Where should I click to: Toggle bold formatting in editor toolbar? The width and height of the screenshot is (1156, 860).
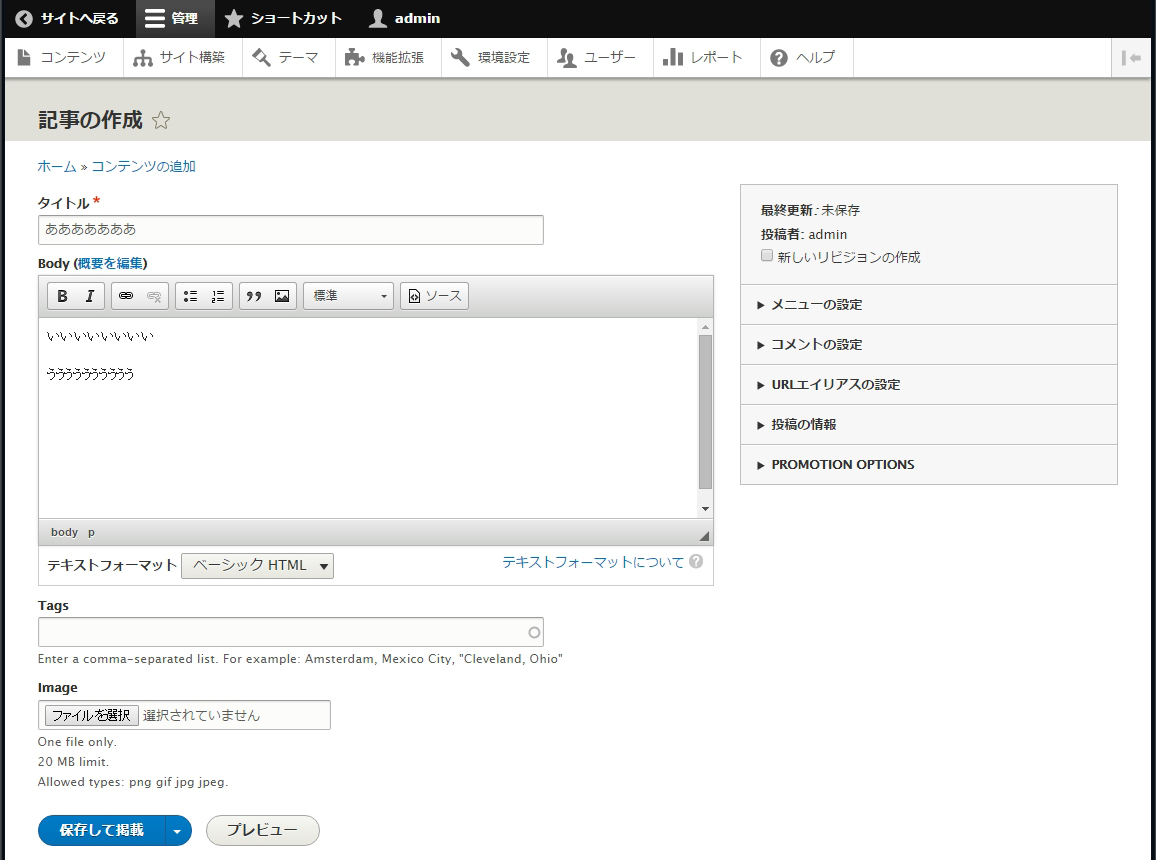[x=62, y=296]
